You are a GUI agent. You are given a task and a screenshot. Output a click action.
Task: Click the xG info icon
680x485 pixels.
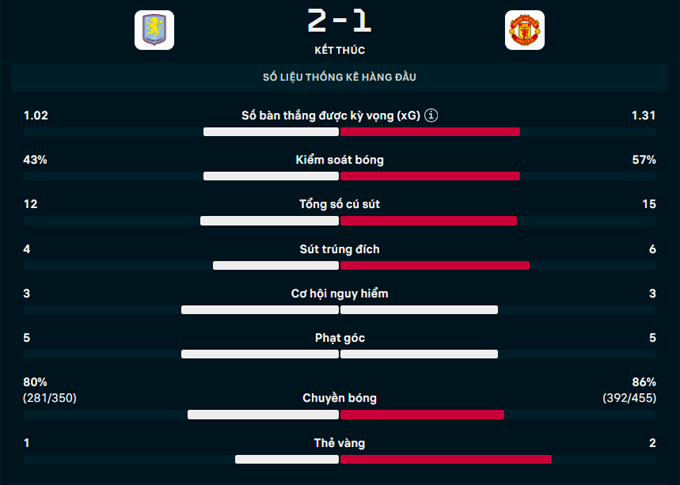click(x=432, y=116)
